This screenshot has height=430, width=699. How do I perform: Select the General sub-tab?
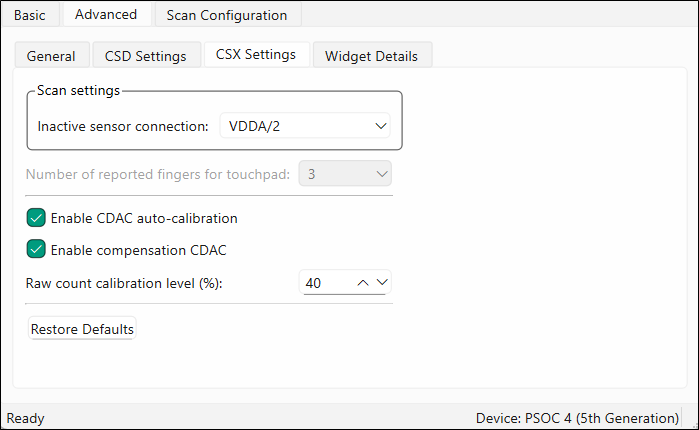click(51, 56)
